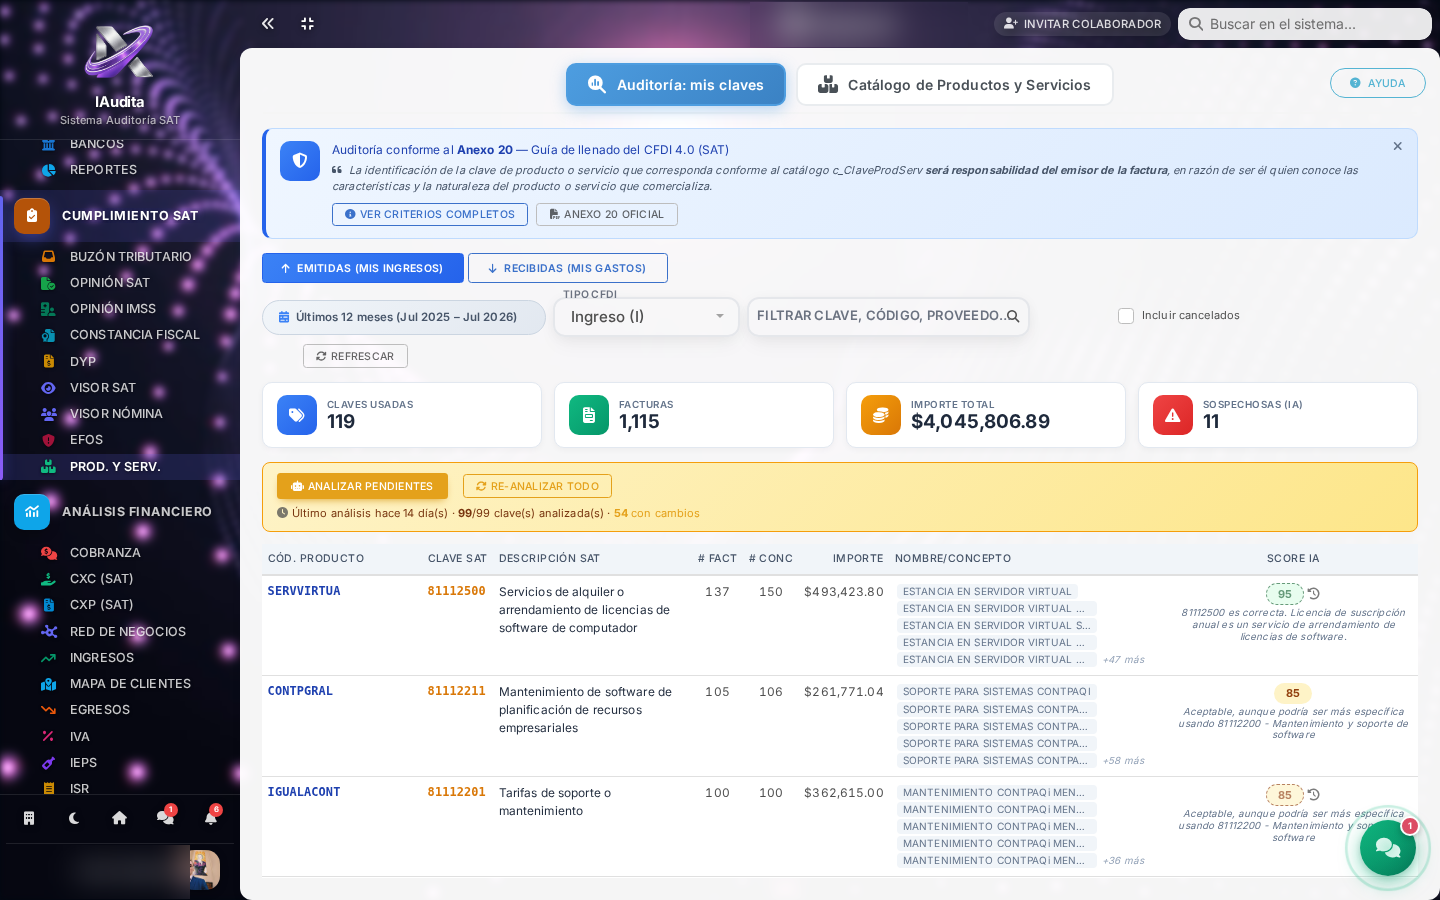The height and width of the screenshot is (900, 1440).
Task: Expand the Análisis Financiero section
Action: [x=122, y=511]
